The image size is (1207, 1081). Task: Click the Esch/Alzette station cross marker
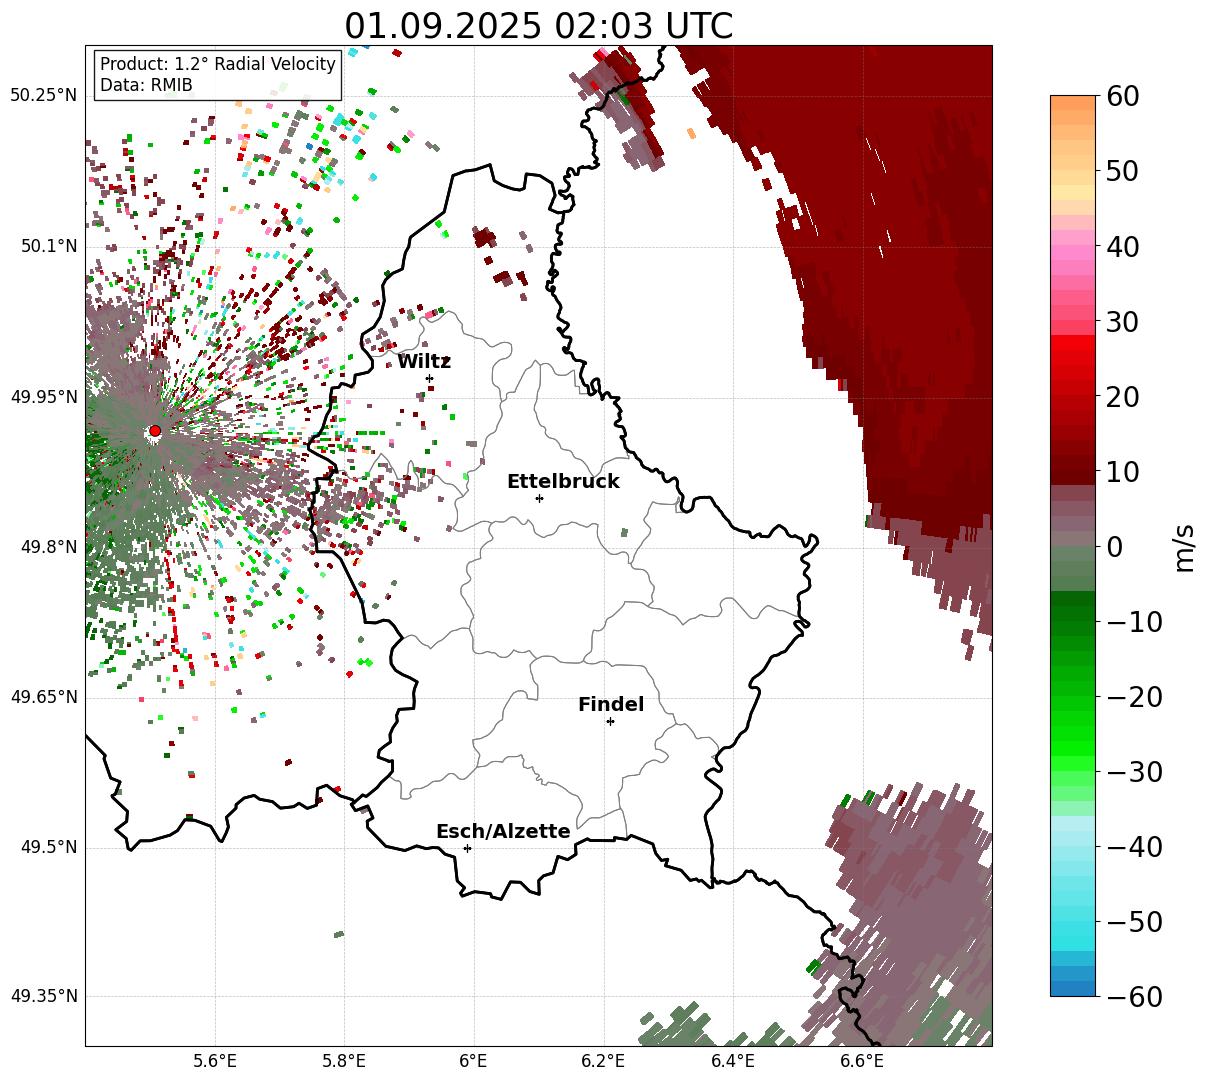[x=467, y=848]
